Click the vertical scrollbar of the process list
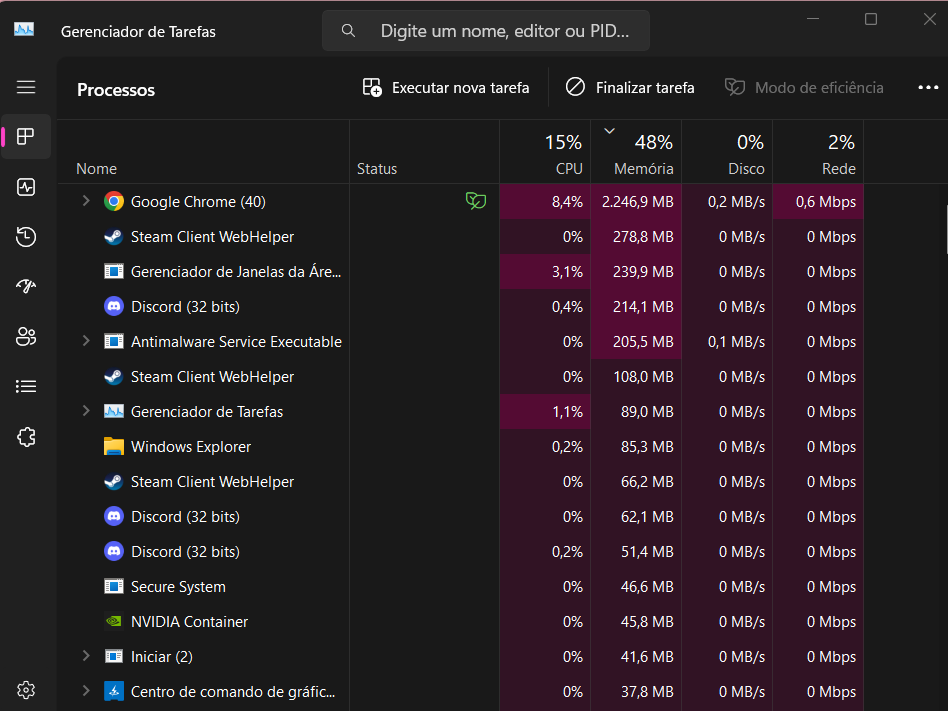The width and height of the screenshot is (948, 711). pos(946,230)
